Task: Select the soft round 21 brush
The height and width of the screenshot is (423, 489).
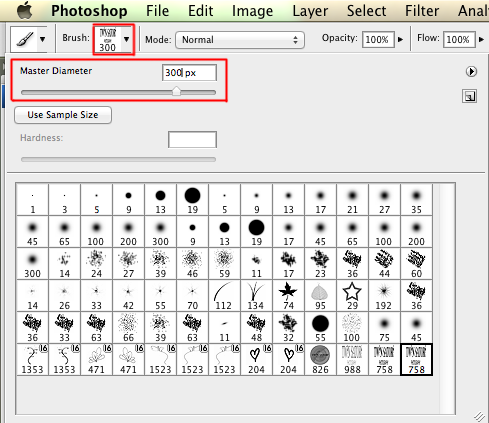Action: point(352,199)
